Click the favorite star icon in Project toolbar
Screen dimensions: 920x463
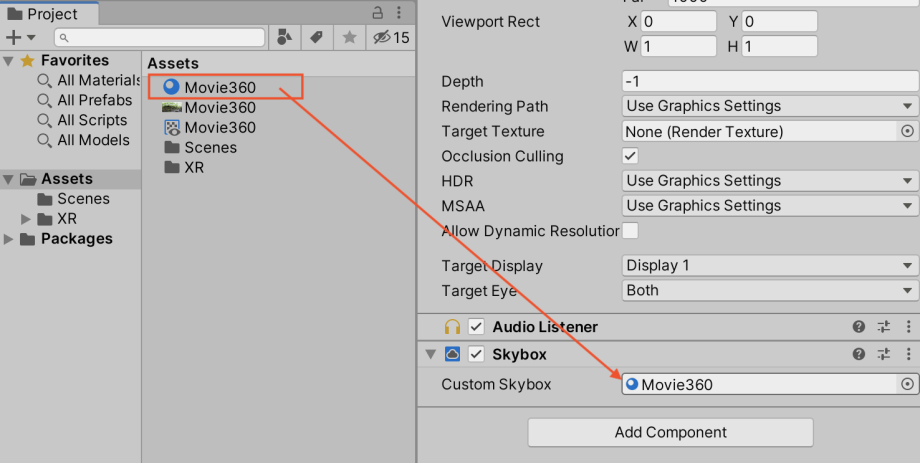click(349, 38)
